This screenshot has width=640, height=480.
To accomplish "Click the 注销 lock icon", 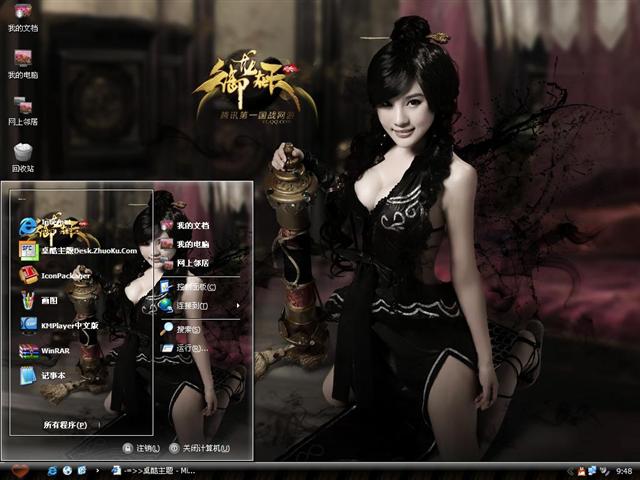I will point(128,448).
